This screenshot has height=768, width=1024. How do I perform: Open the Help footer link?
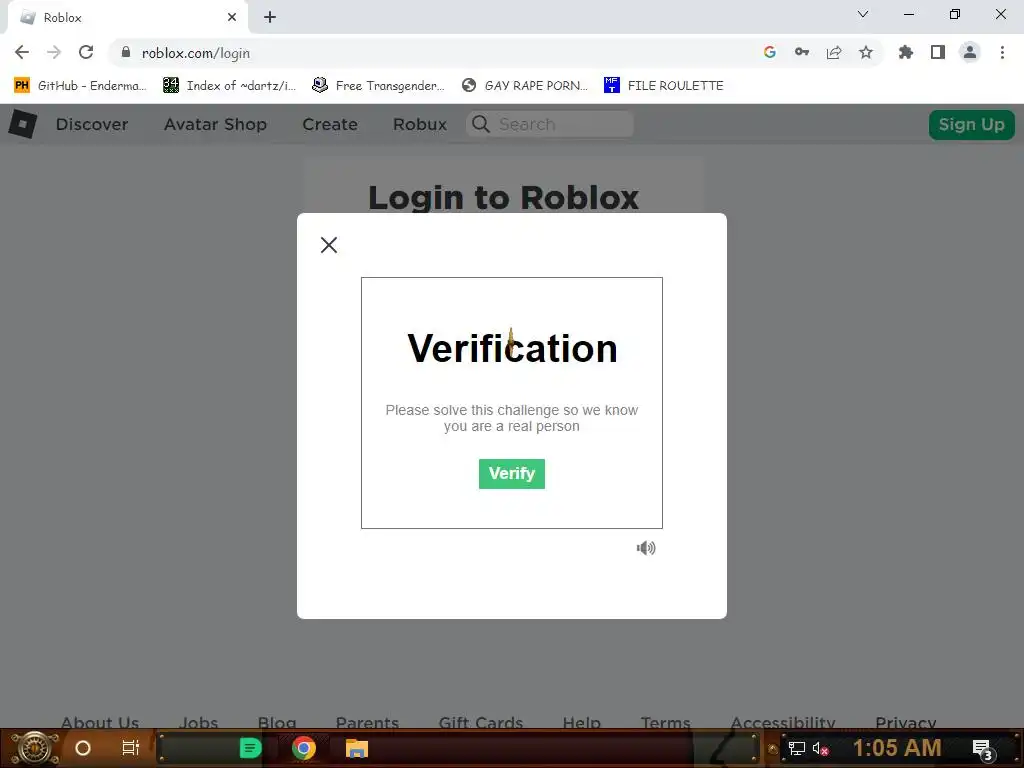[x=581, y=722]
